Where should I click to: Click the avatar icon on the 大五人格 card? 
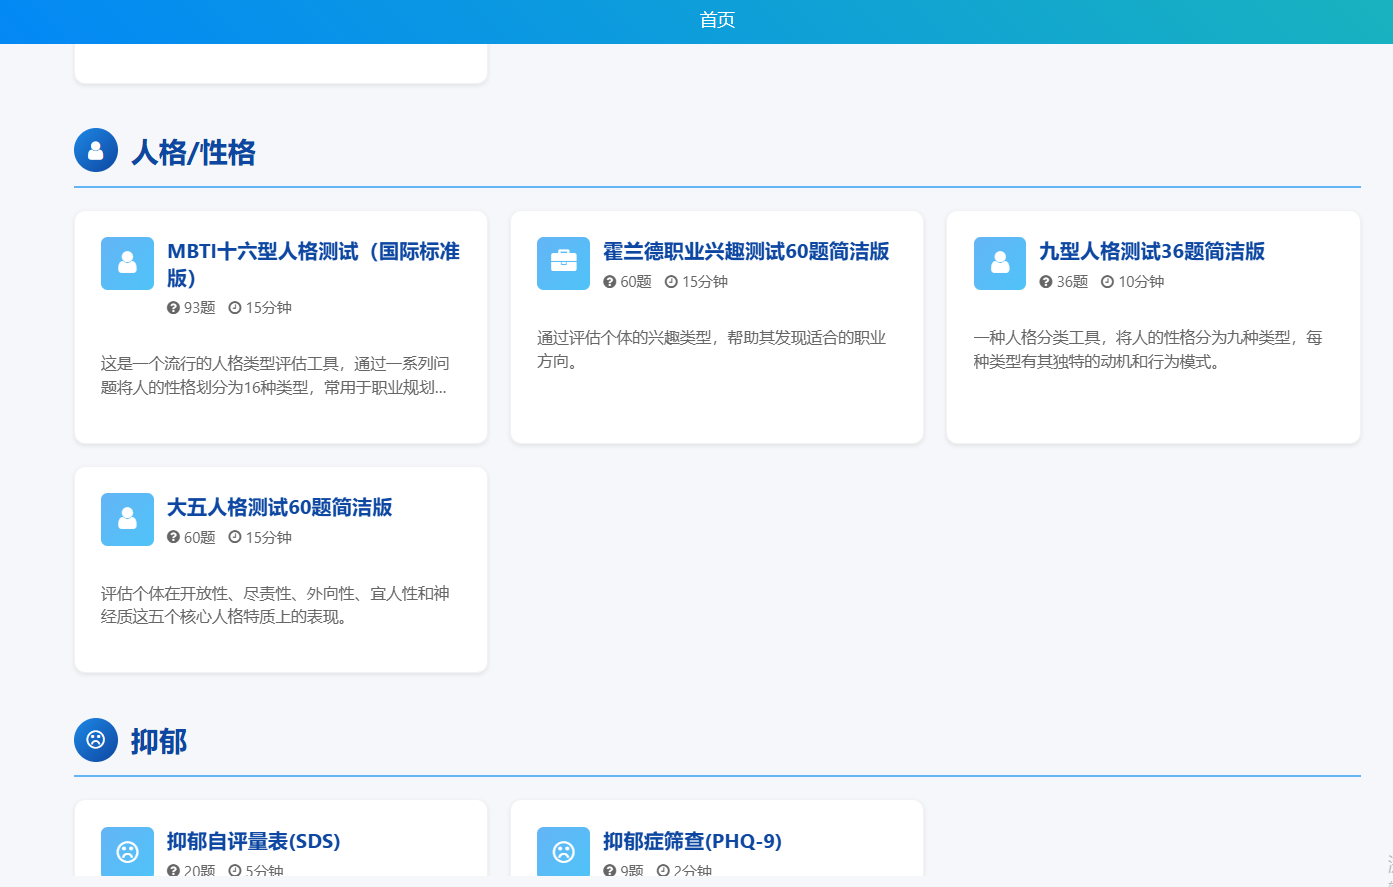(127, 519)
